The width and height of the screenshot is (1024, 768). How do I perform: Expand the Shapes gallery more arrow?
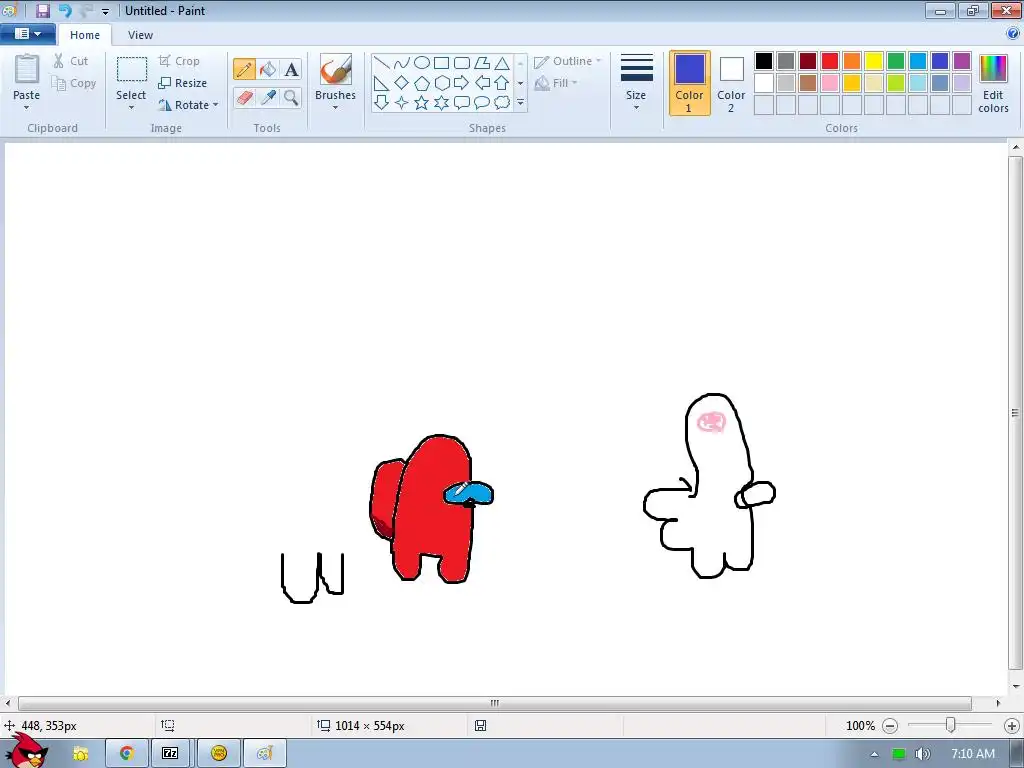(x=520, y=103)
